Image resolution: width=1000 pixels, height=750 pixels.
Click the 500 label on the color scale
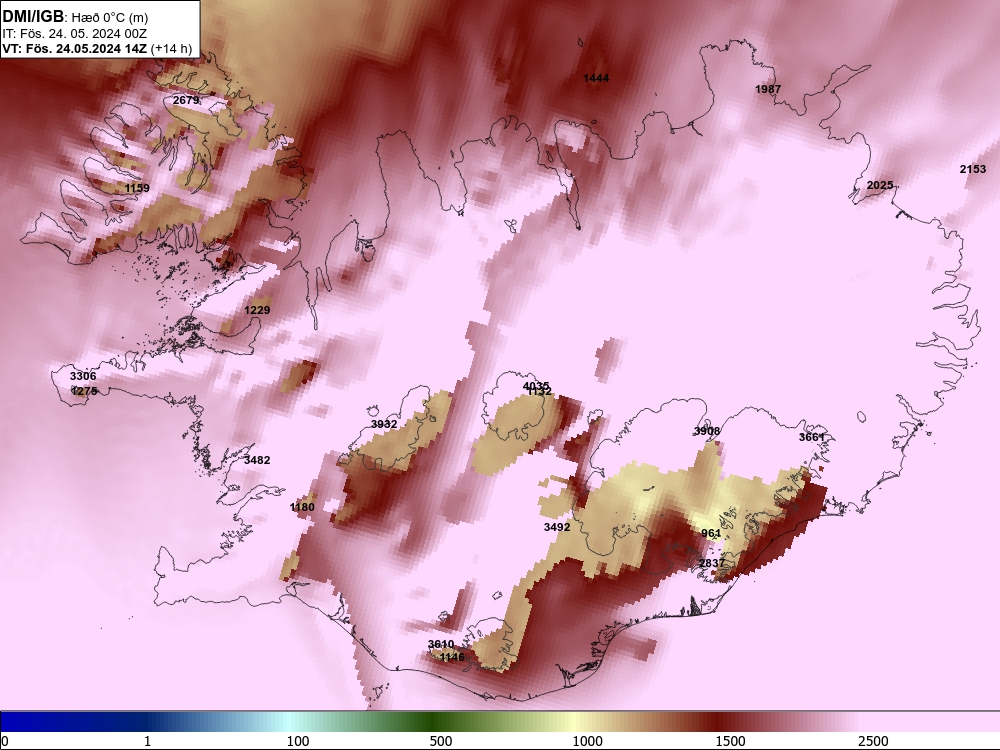point(441,741)
